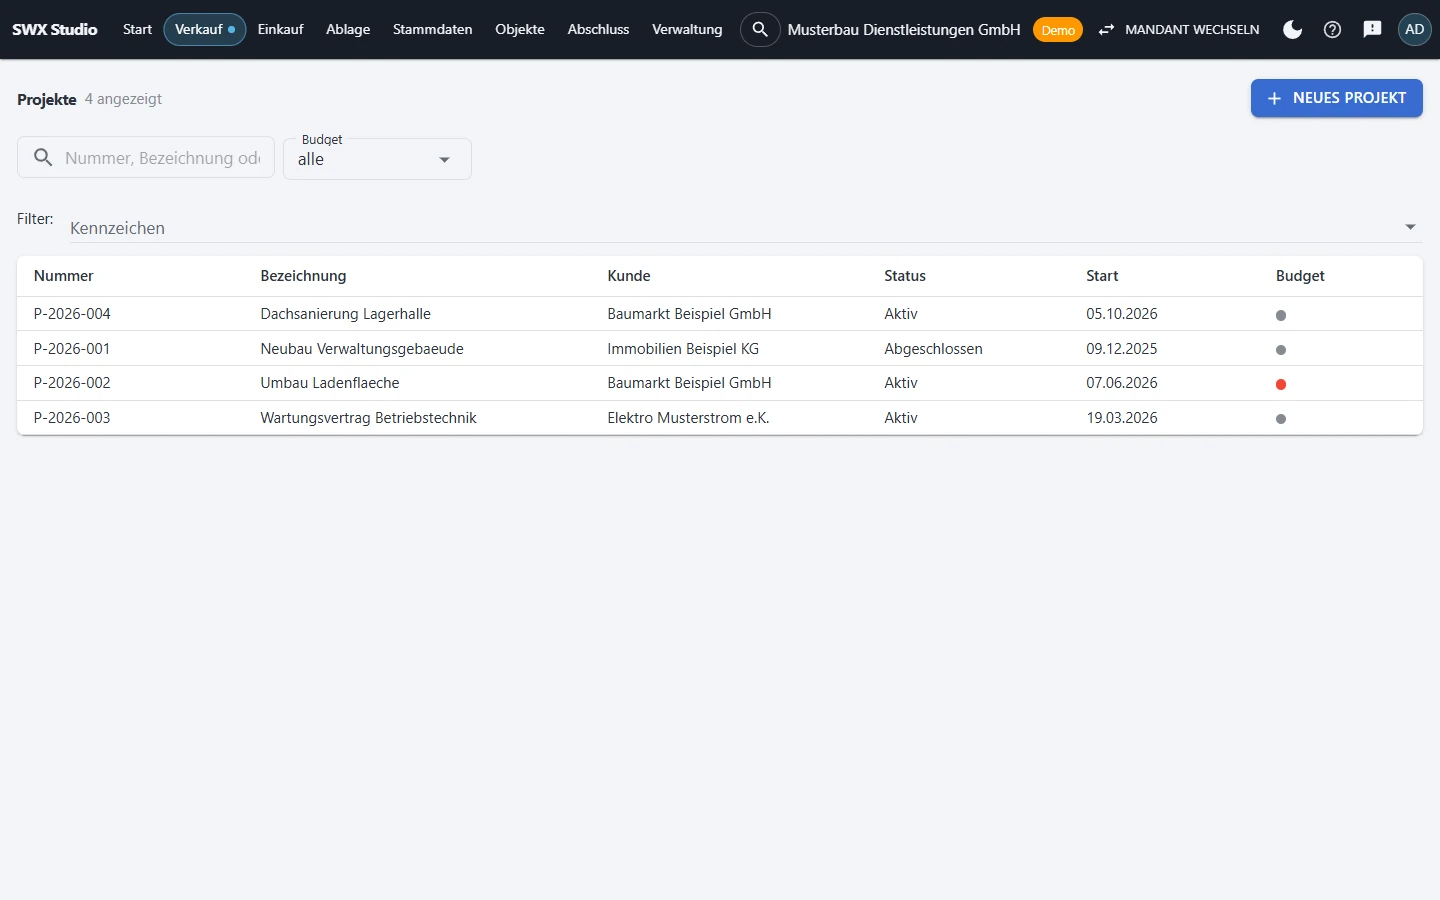
Task: Click the Abgeschlossen status cell
Action: click(x=933, y=349)
